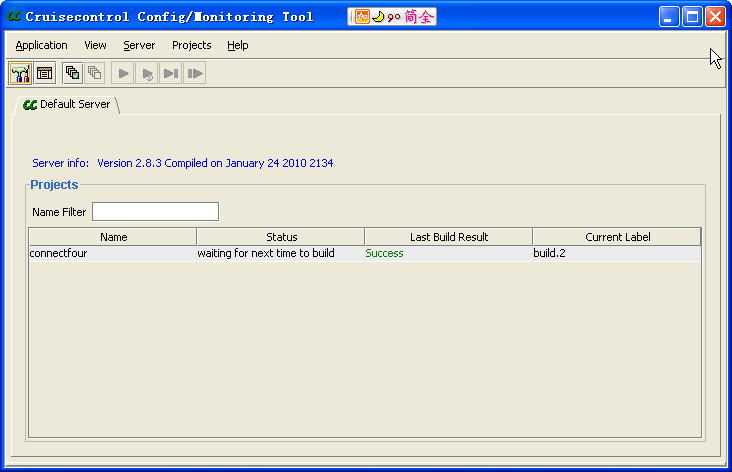Click the yellow moon IME icon
Viewport: 732px width, 472px height.
pos(378,17)
